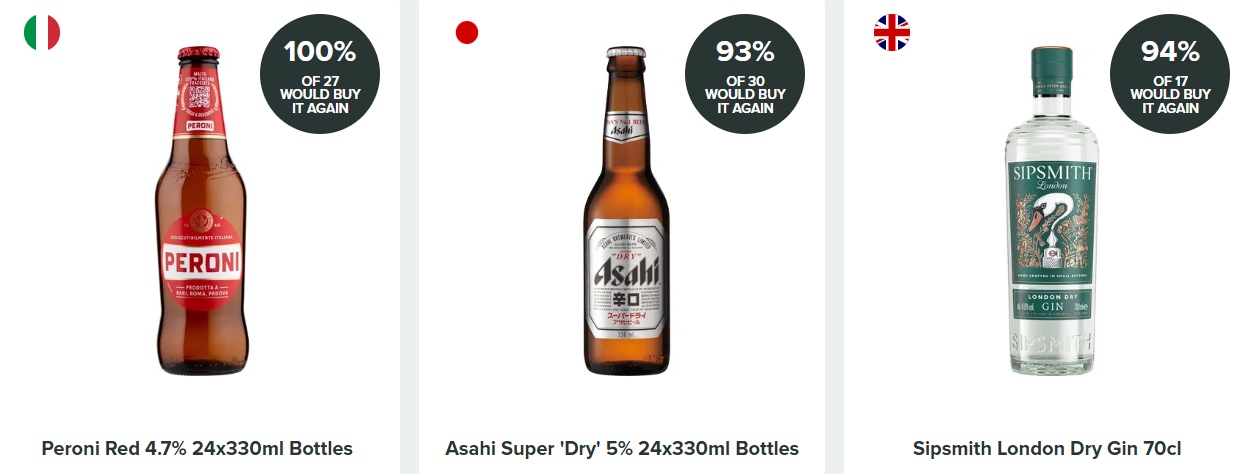Image resolution: width=1238 pixels, height=474 pixels.
Task: Click the green cap of the Sipsmith bottle
Action: 1050,63
